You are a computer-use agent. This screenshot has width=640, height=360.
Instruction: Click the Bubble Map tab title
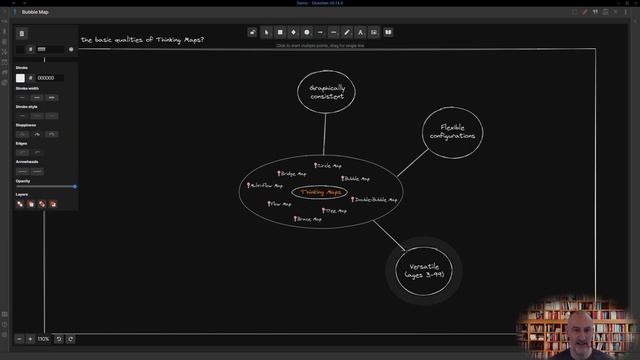pos(35,12)
